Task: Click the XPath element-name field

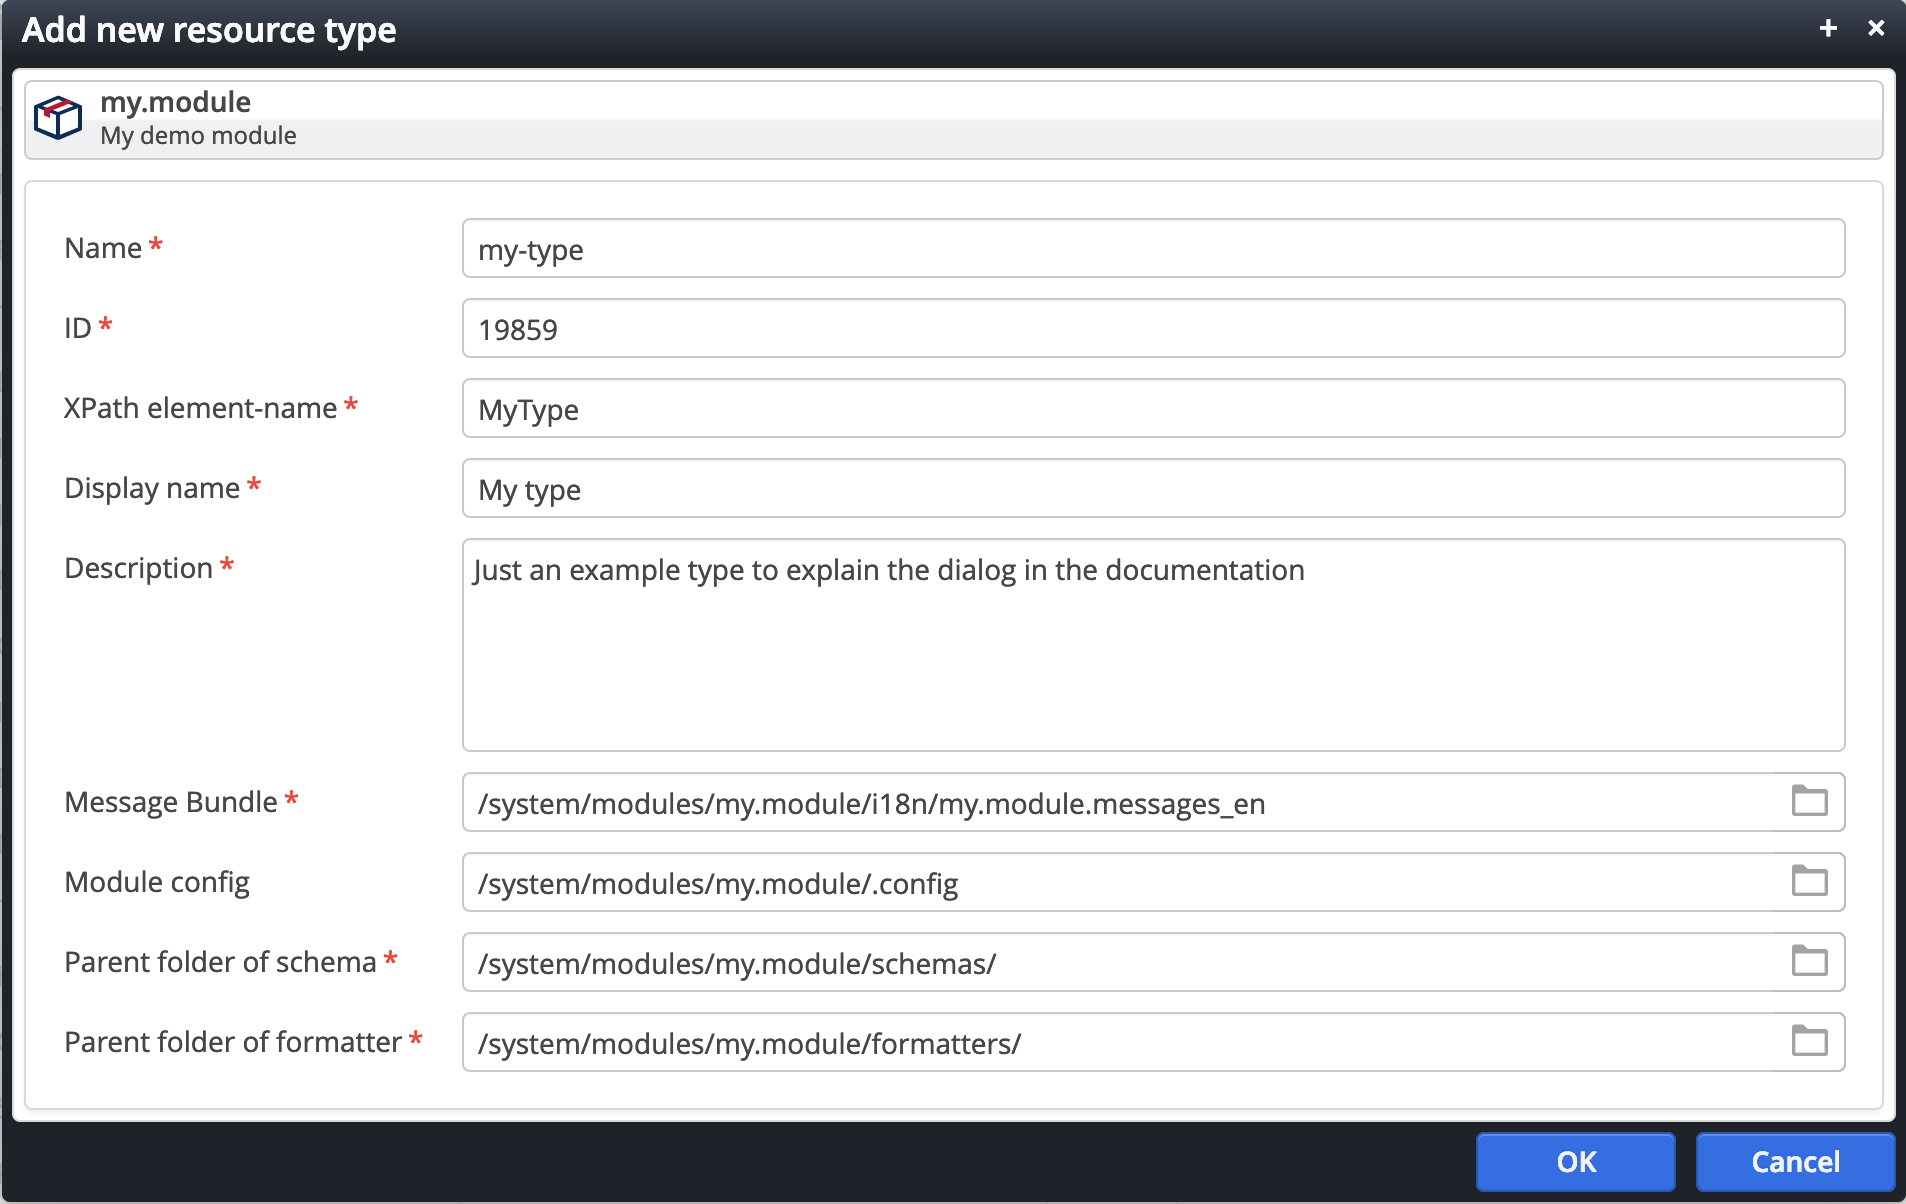Action: point(1153,408)
